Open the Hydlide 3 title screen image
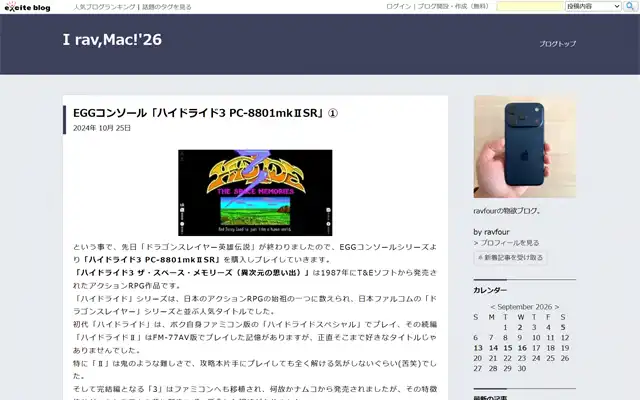Viewport: 640px width, 400px height. tap(255, 193)
